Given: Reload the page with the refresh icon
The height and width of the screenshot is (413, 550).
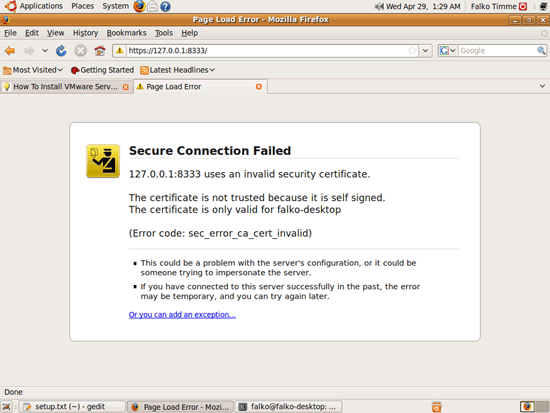Looking at the screenshot, I should coord(61,51).
